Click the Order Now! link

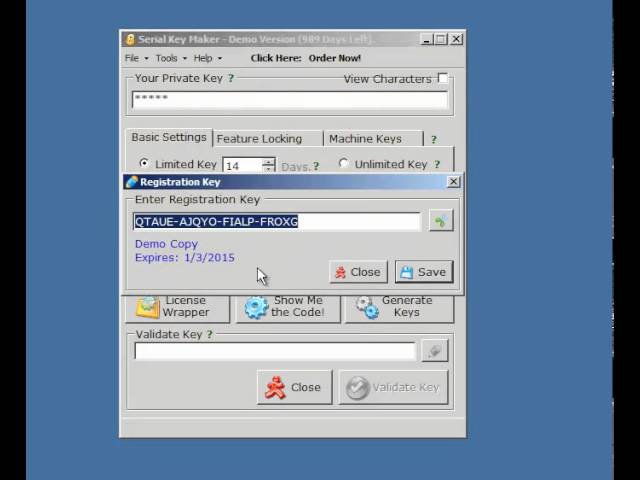(x=335, y=58)
